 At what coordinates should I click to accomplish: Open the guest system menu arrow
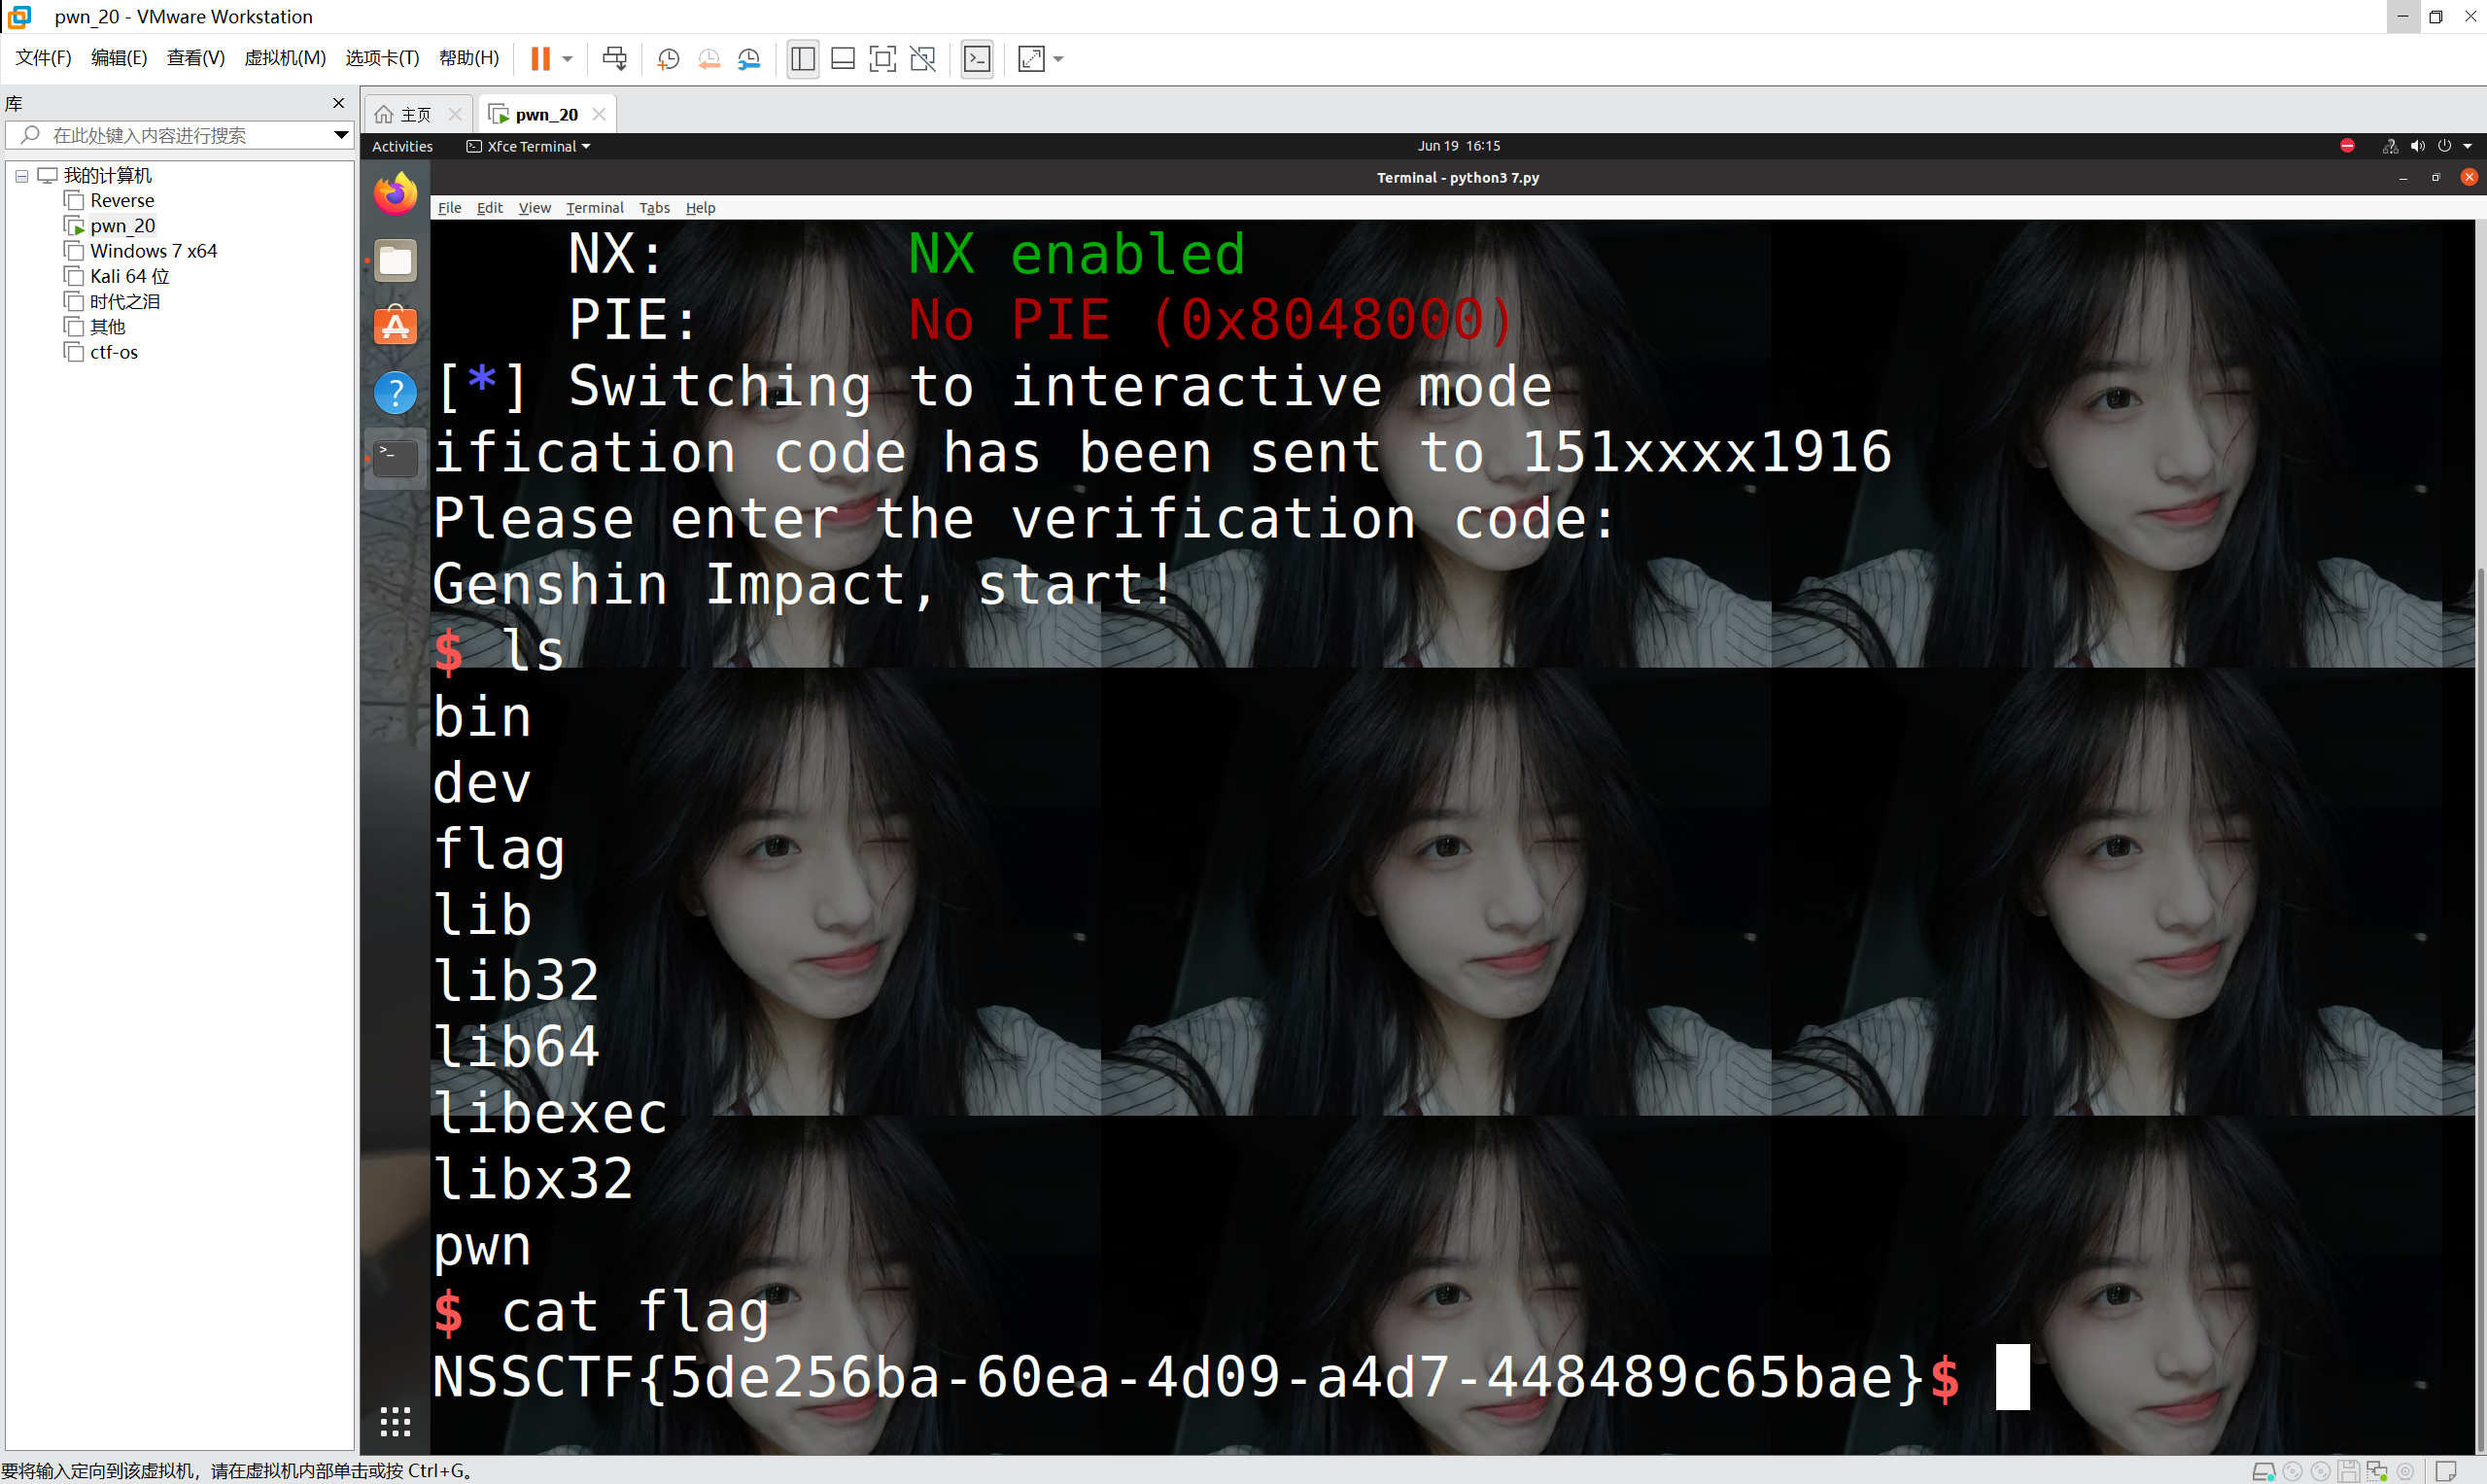(x=2467, y=146)
